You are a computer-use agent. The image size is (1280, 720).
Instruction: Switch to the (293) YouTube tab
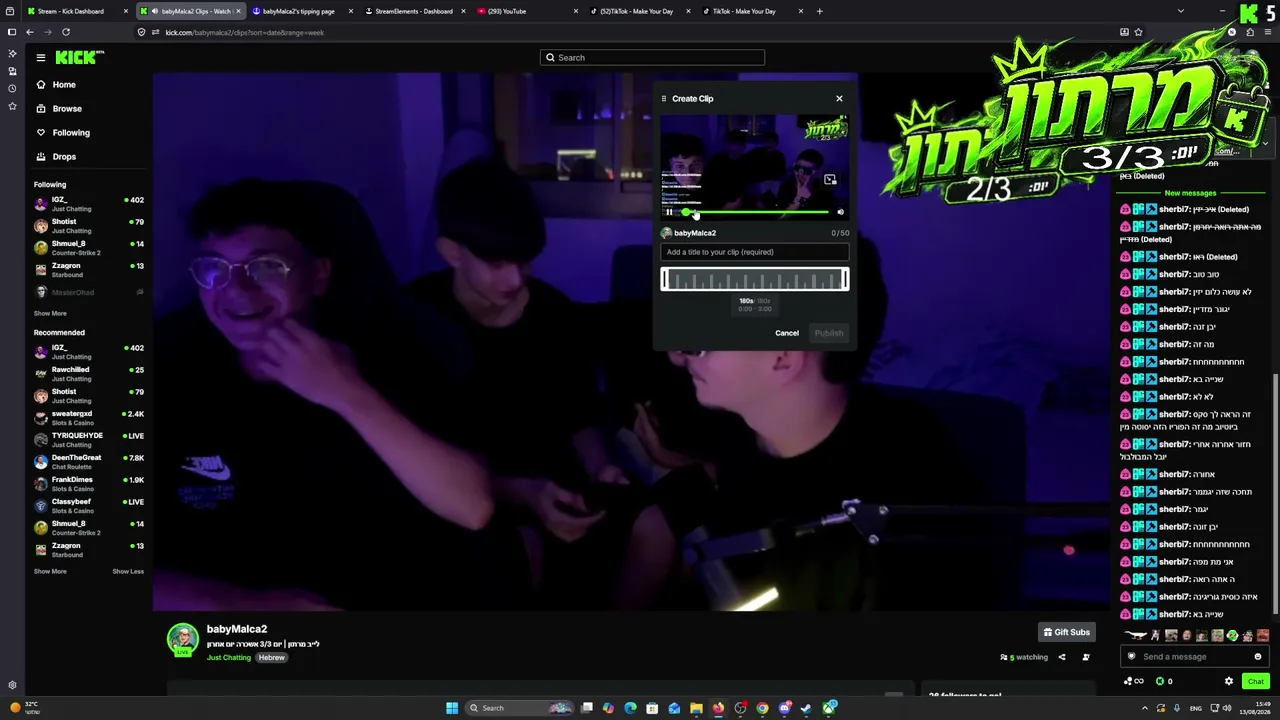pyautogui.click(x=527, y=11)
